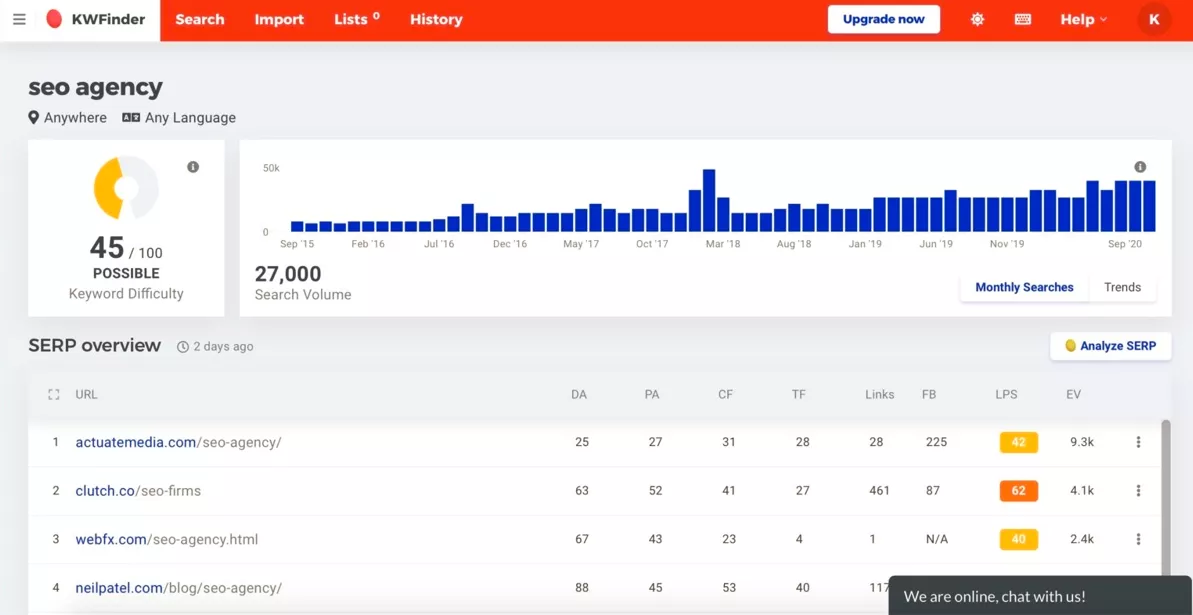Click the URL column header
Screen dimensions: 1193x615
86,394
